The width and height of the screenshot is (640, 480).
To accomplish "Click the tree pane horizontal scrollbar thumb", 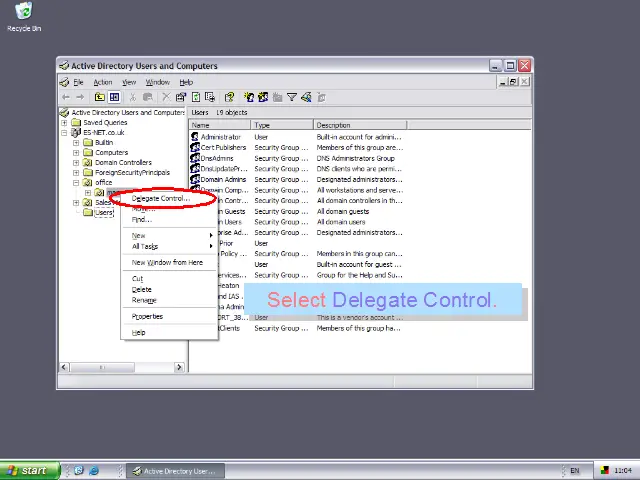I will coord(102,367).
